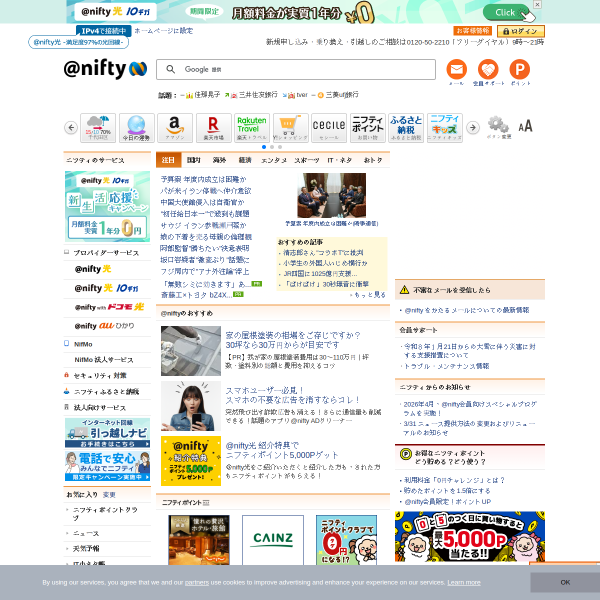Viewport: 600px width, 600px height.
Task: Select the エンタメ news tab
Action: (274, 160)
